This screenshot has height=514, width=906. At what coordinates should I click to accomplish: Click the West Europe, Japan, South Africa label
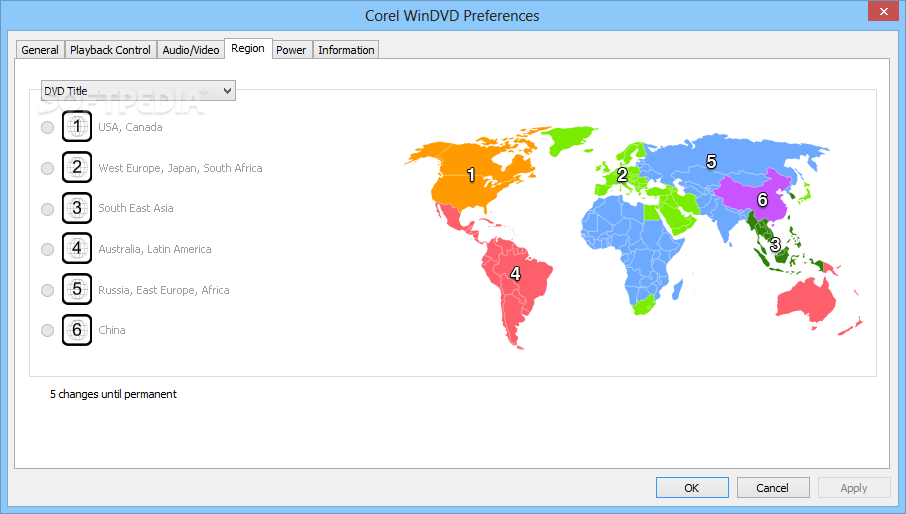180,168
